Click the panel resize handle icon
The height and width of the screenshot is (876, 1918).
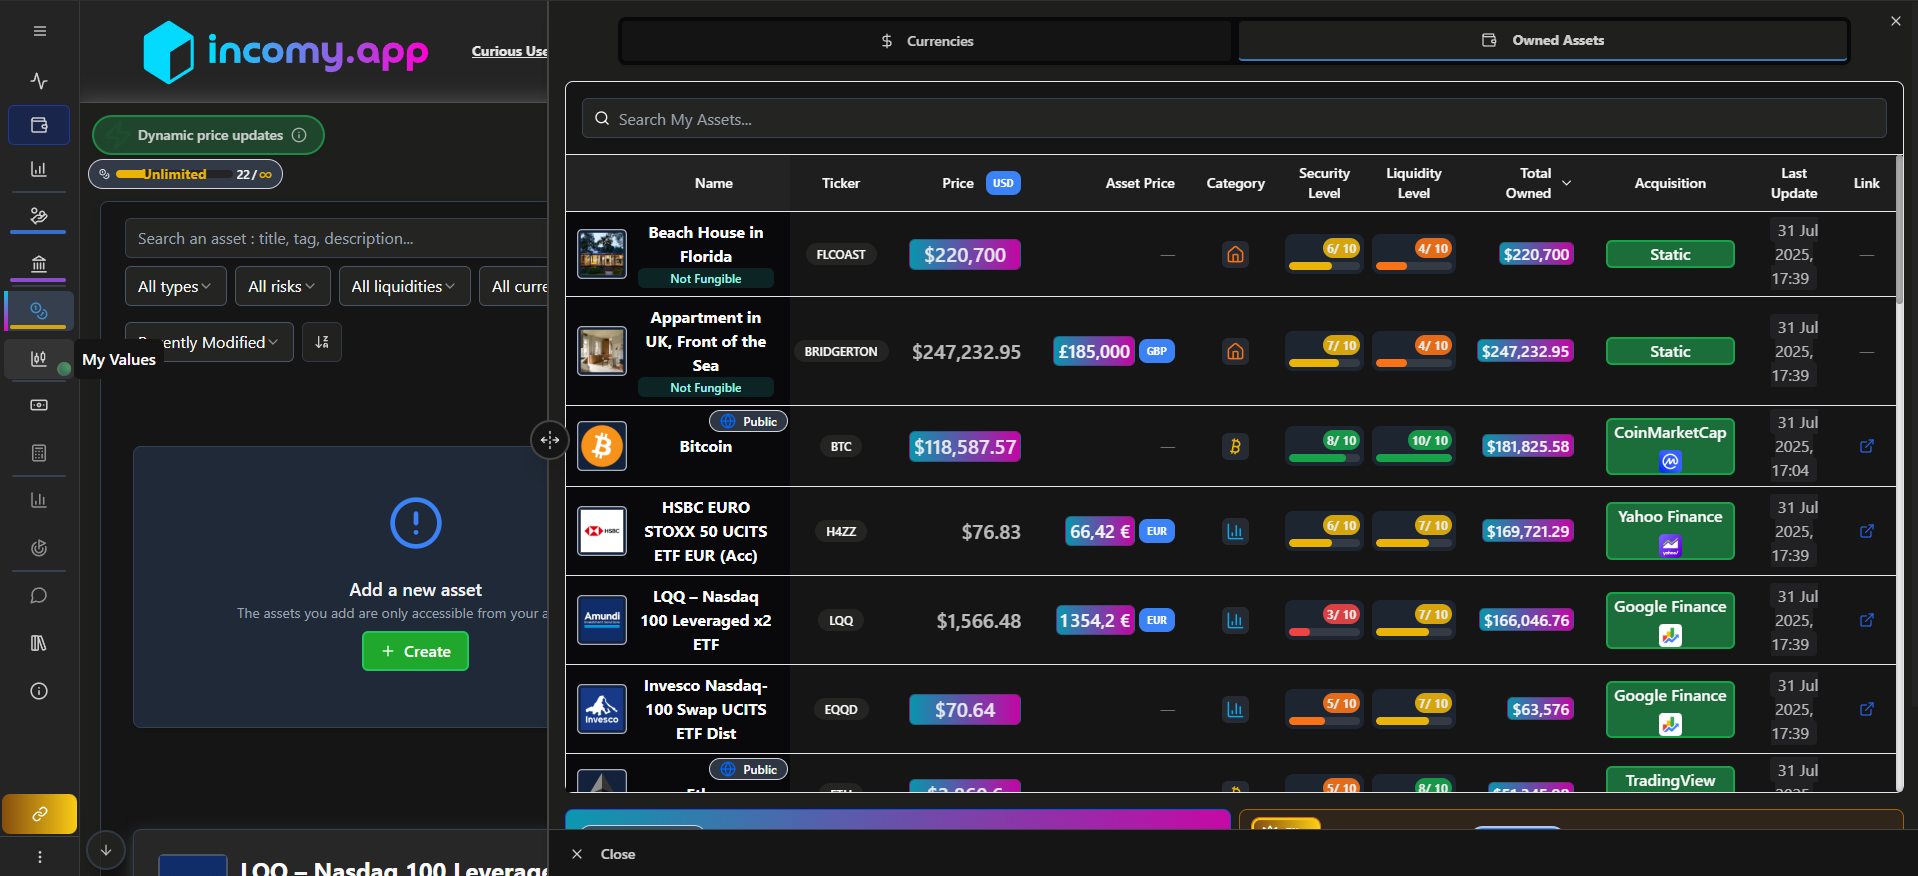point(550,440)
